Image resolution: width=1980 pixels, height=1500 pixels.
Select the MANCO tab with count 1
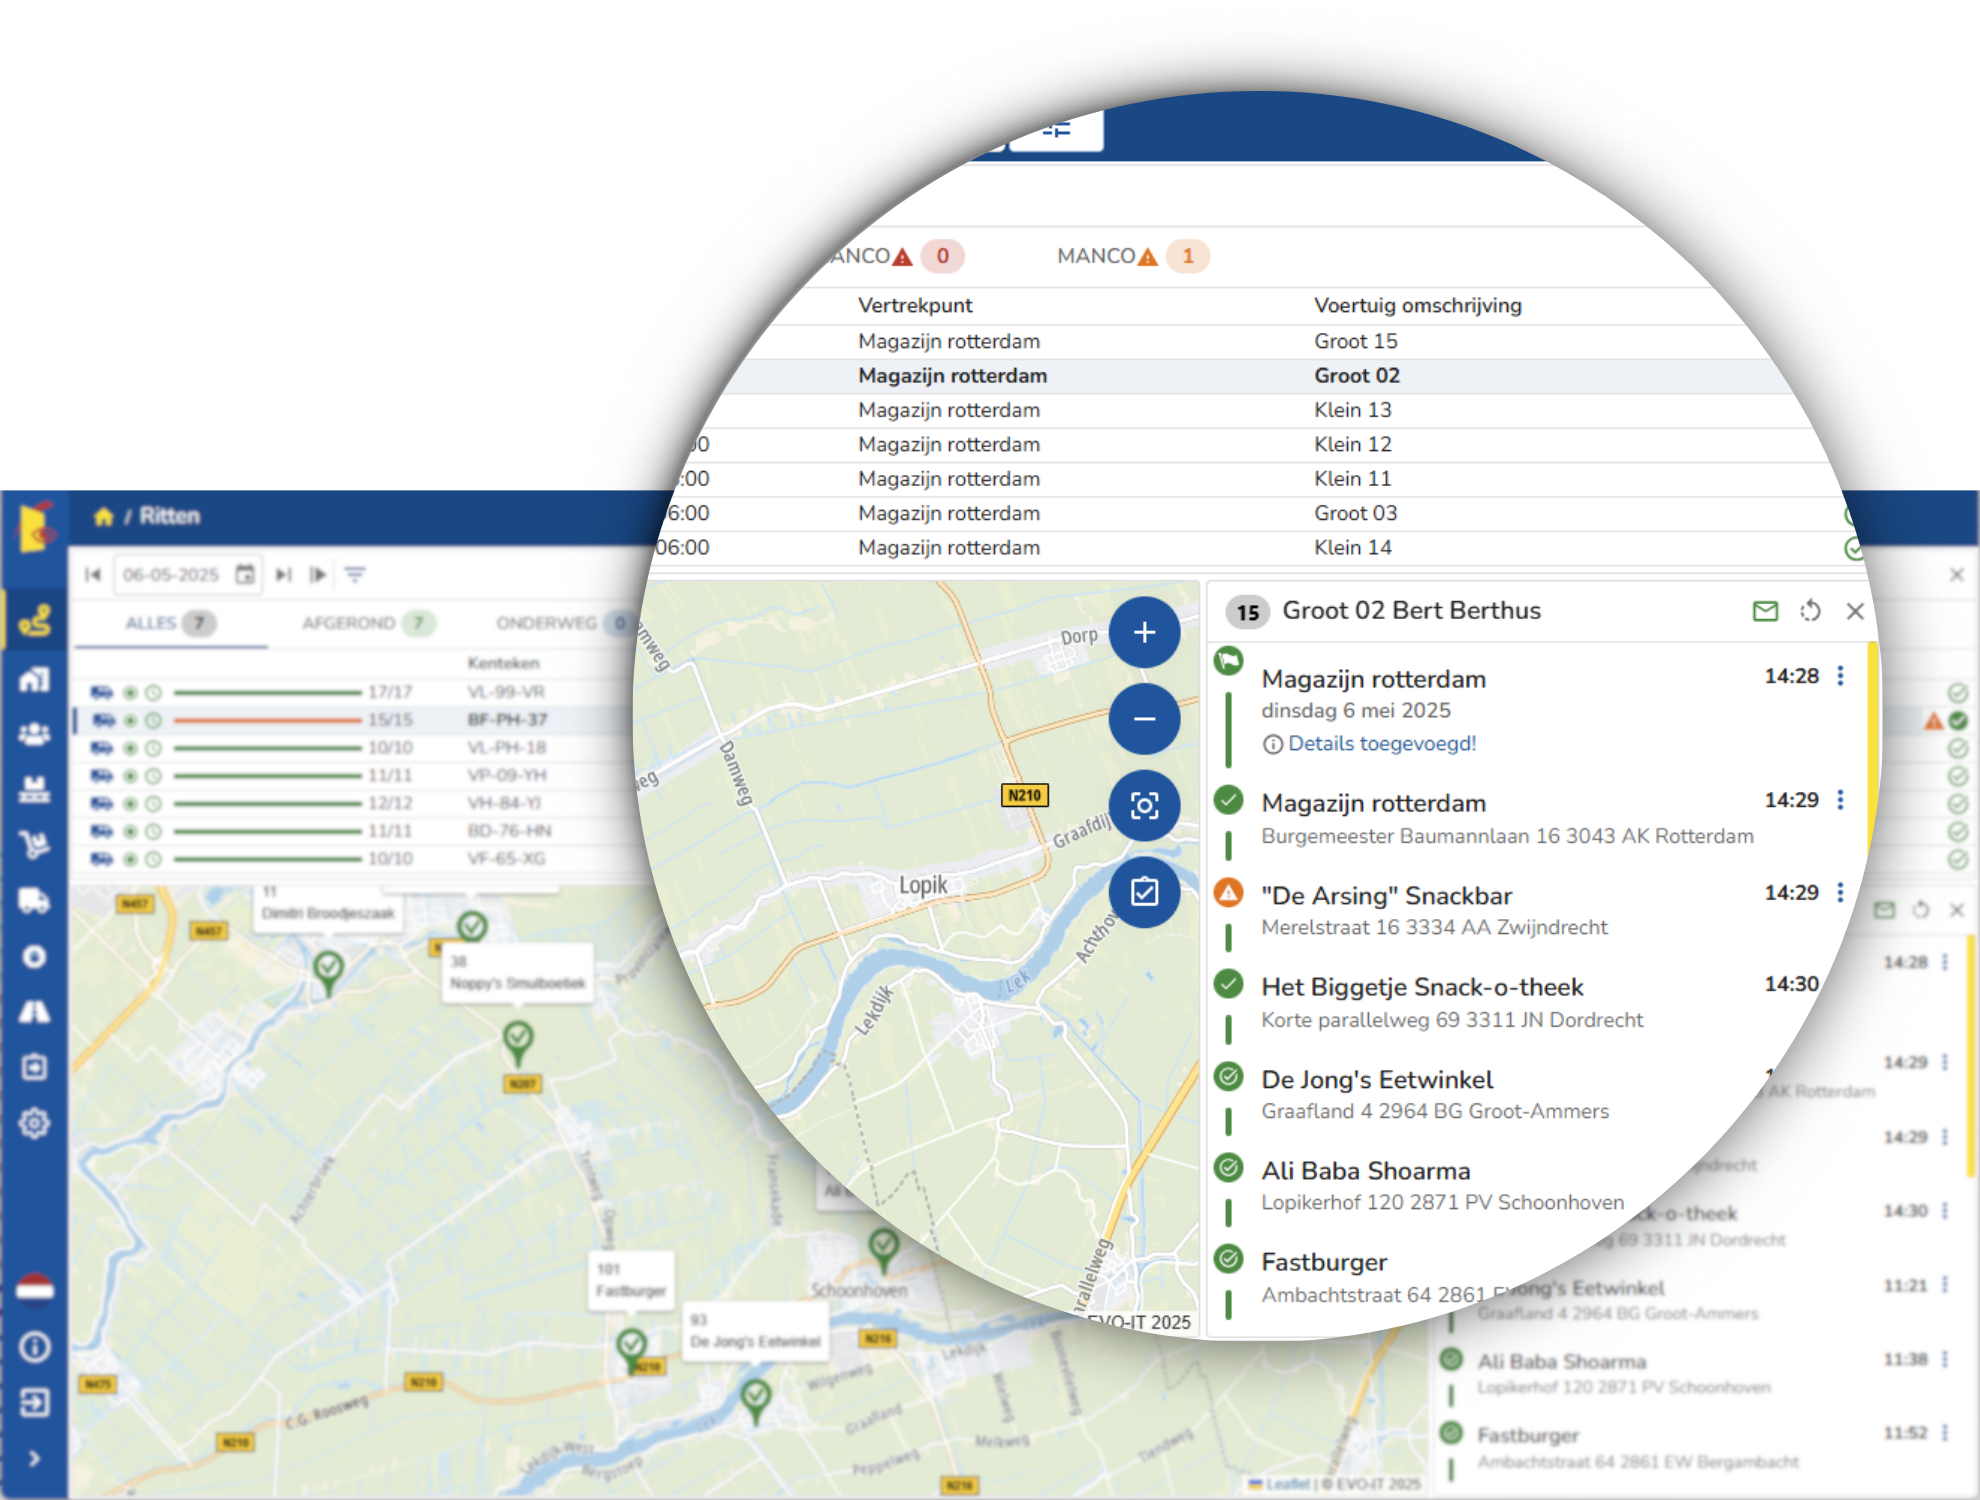tap(1133, 256)
